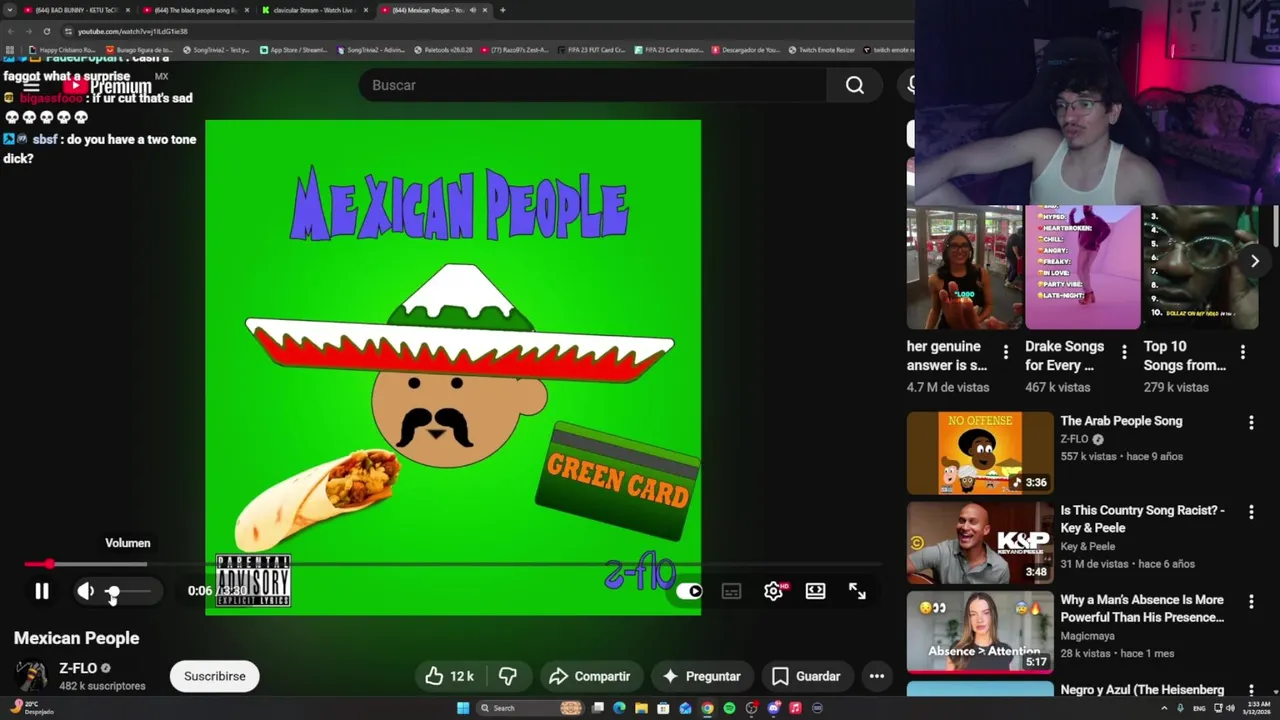Open 'Is This Country Song Racist?' title
Viewport: 1280px width, 720px height.
[x=1142, y=519]
